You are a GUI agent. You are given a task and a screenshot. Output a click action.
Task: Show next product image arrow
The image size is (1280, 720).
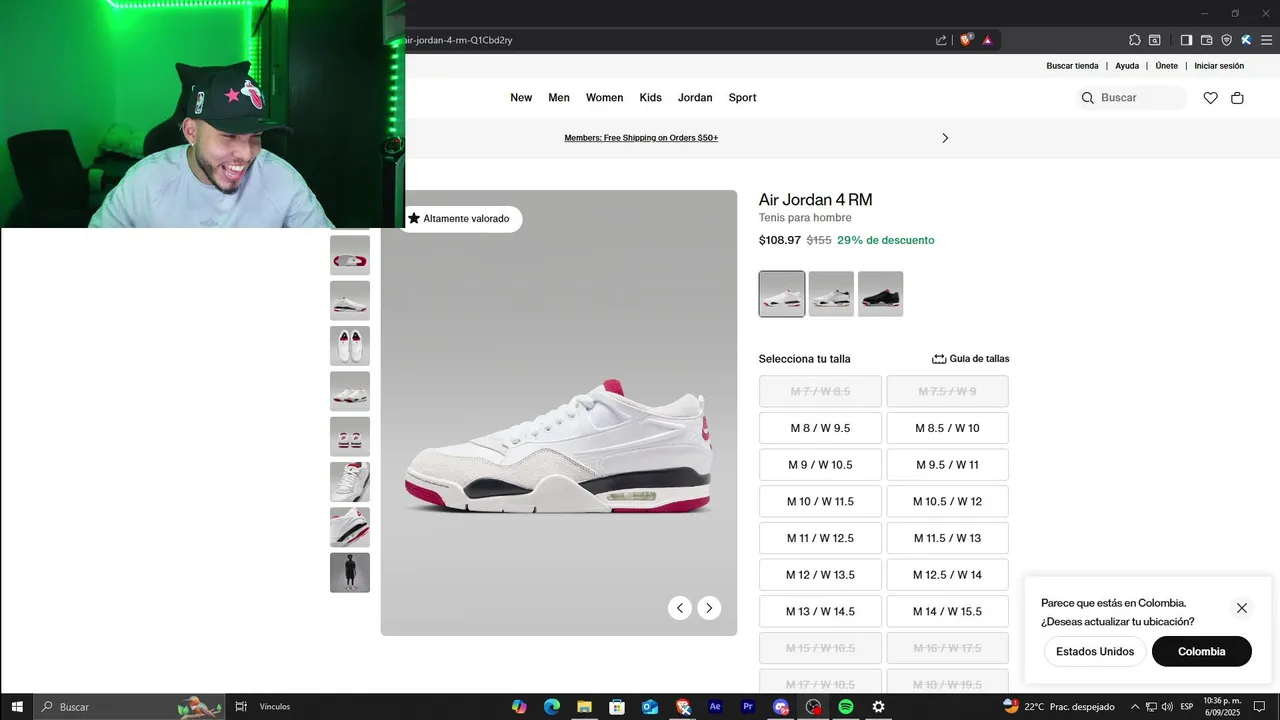tap(709, 608)
